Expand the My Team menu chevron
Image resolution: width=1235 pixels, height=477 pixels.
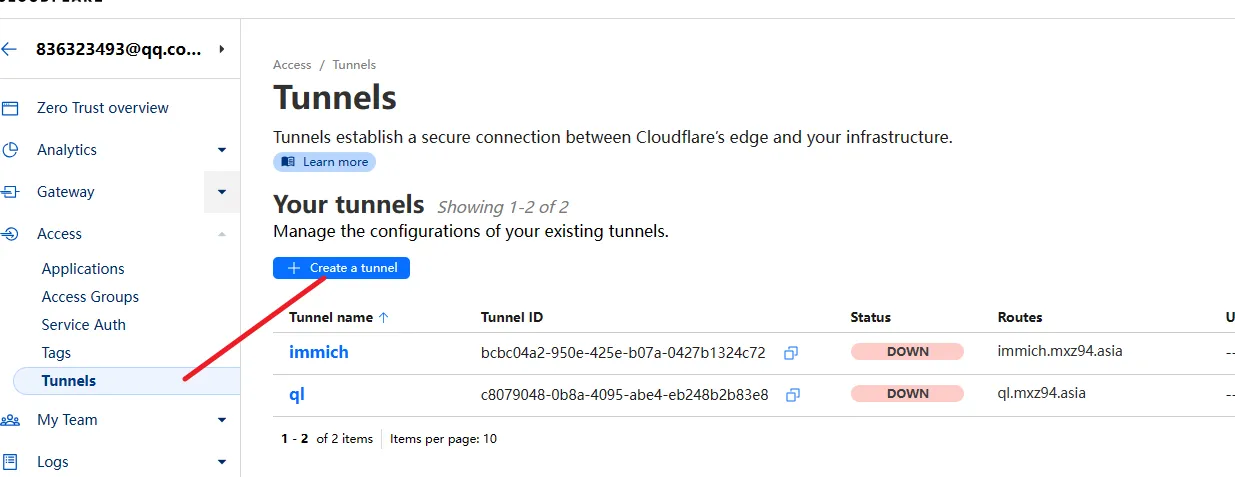coord(222,420)
